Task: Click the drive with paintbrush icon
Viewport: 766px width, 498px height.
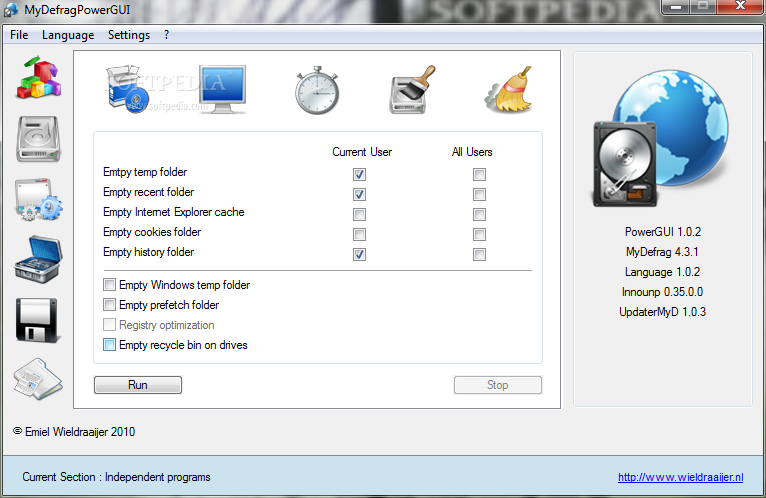Action: click(412, 89)
